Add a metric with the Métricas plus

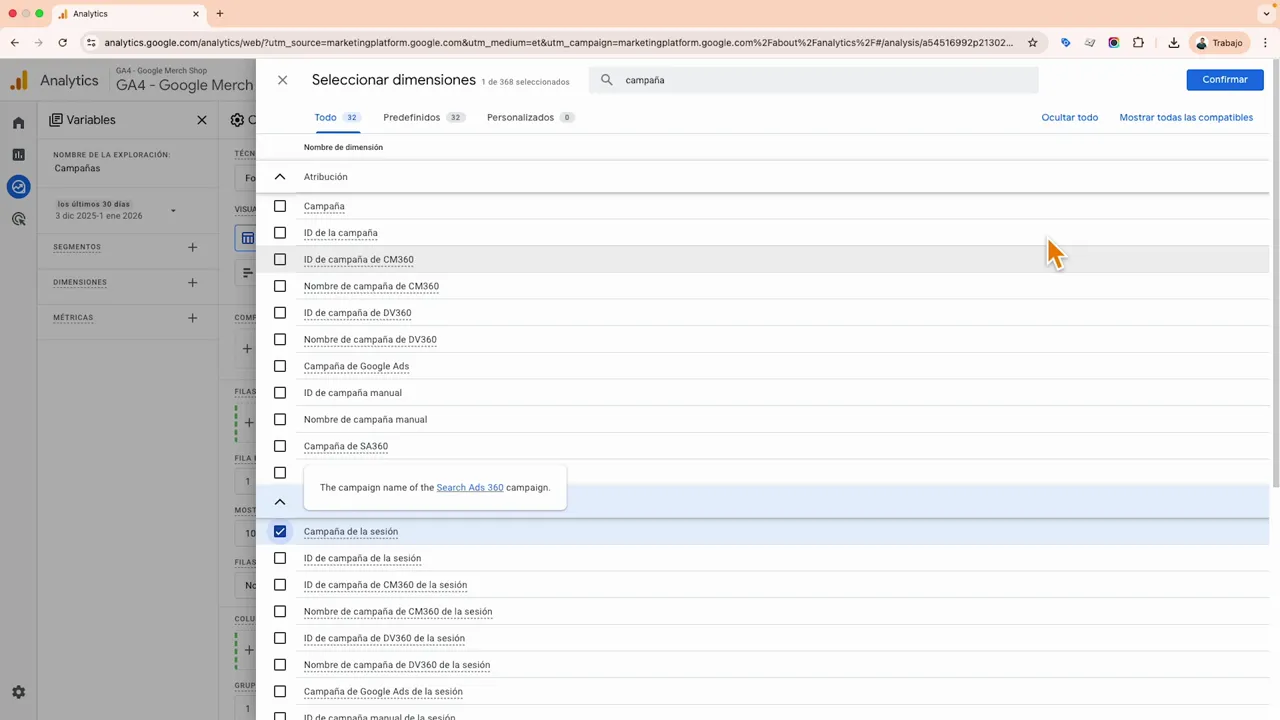[x=192, y=318]
